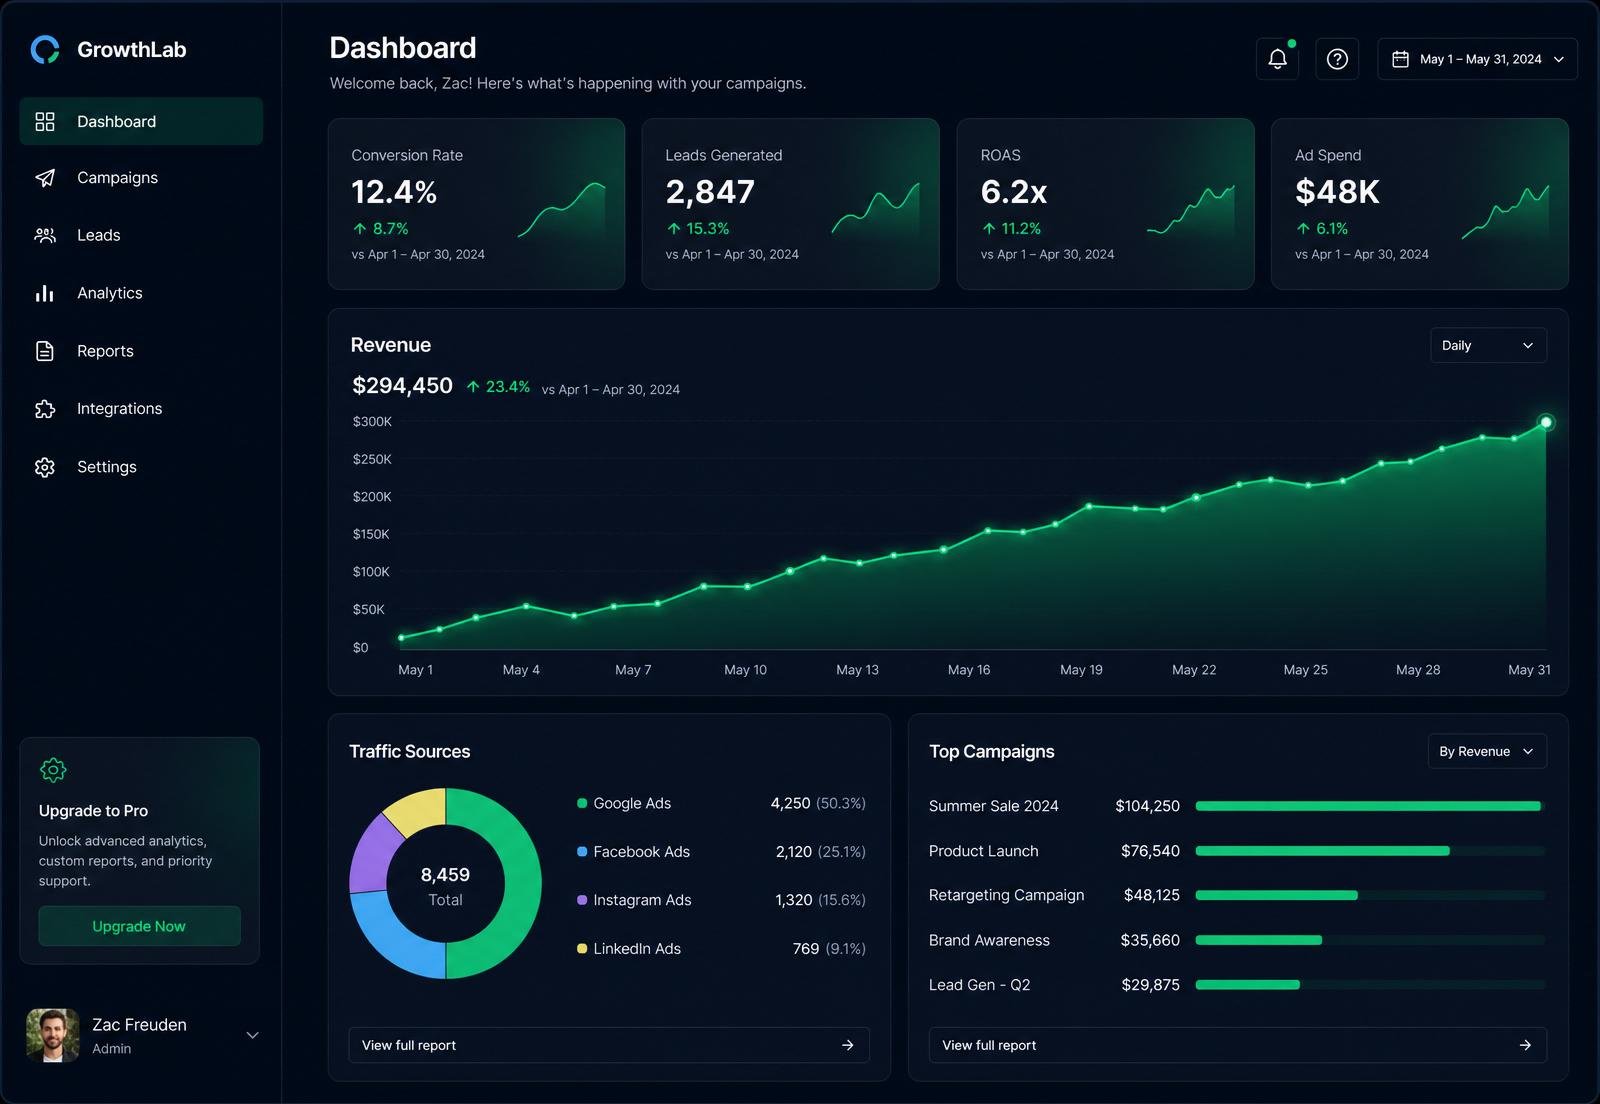Click the Integrations puzzle icon
Viewport: 1600px width, 1104px height.
[x=45, y=409]
